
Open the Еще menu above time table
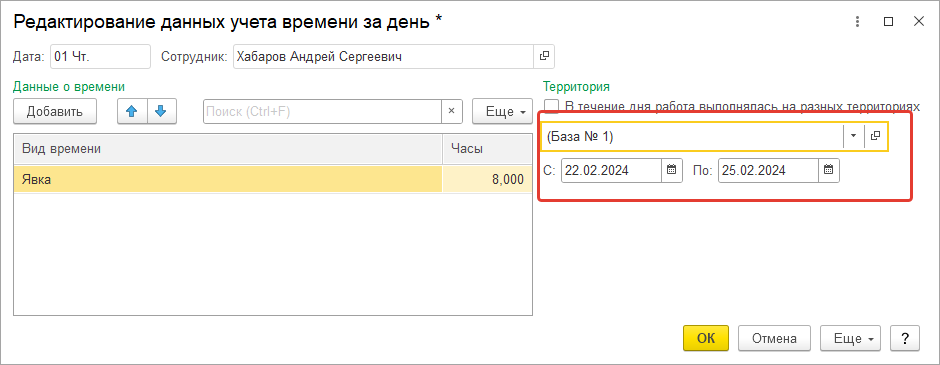(502, 111)
